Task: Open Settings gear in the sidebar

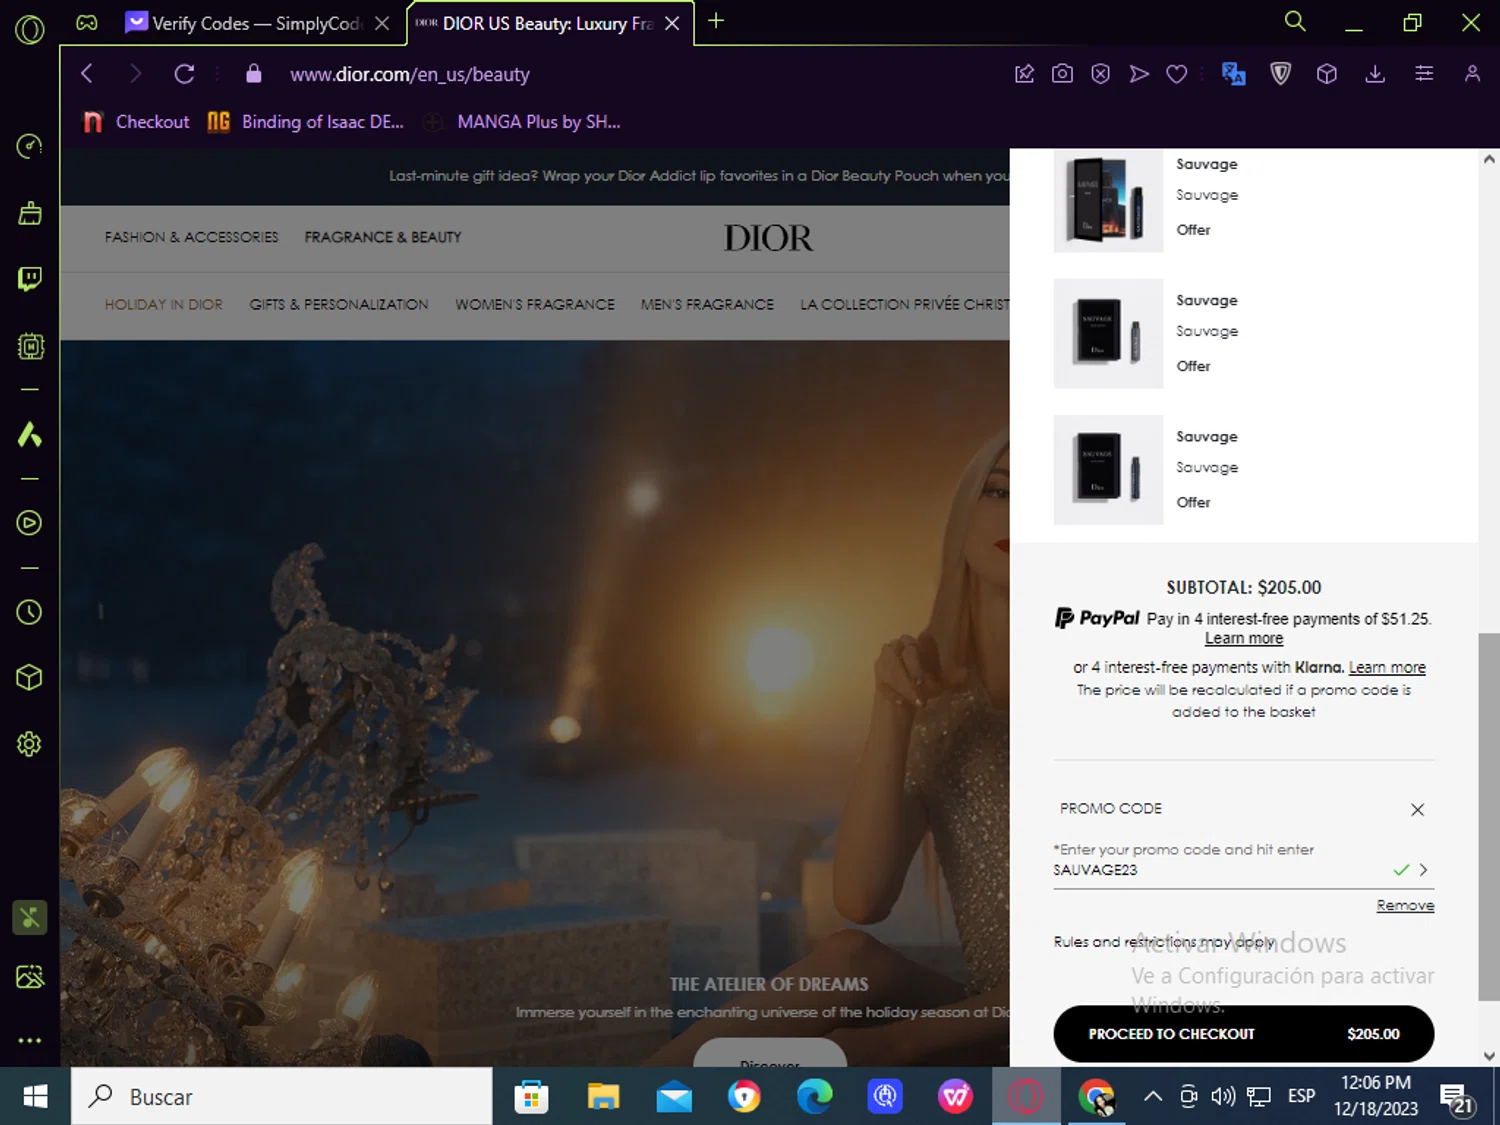Action: point(30,744)
